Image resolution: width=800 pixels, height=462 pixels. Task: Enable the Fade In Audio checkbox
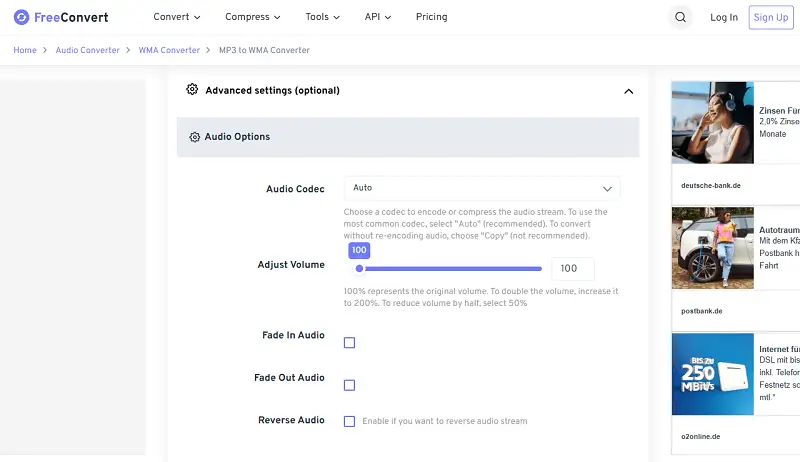tap(349, 343)
